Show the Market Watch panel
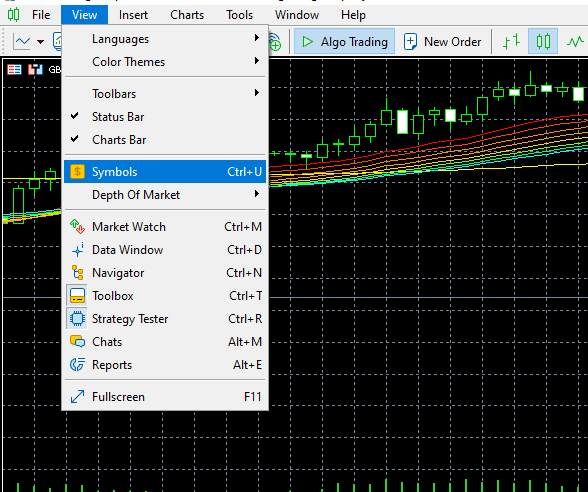The height and width of the screenshot is (492, 588). (165, 227)
